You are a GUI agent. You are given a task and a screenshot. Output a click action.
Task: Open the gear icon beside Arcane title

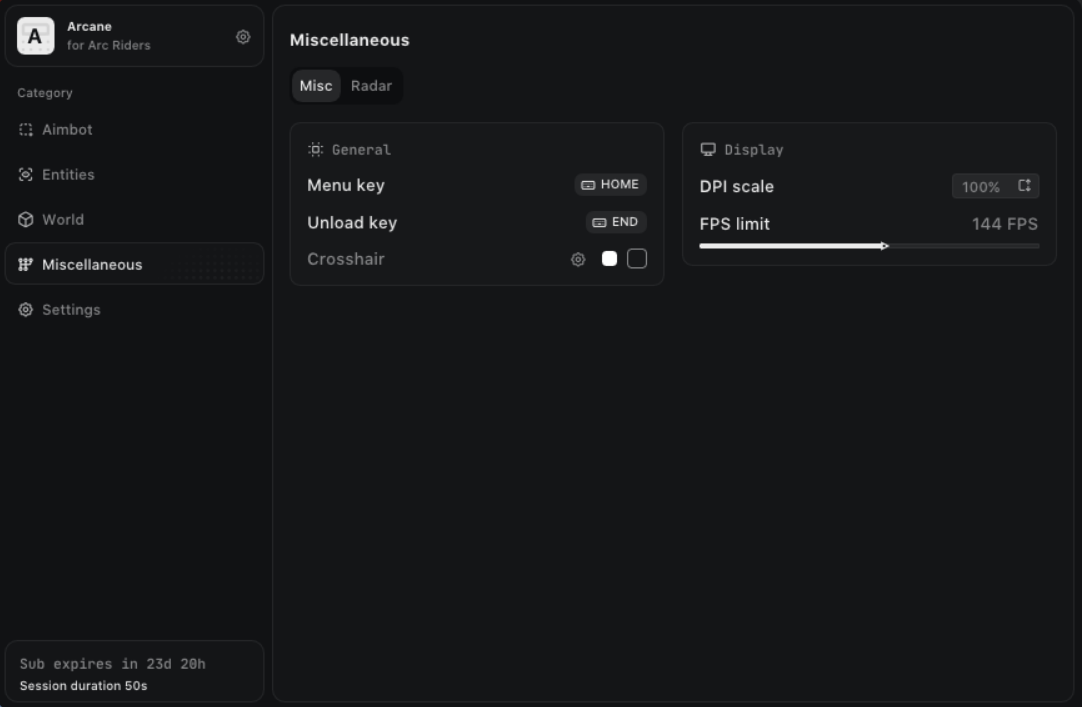click(x=243, y=37)
